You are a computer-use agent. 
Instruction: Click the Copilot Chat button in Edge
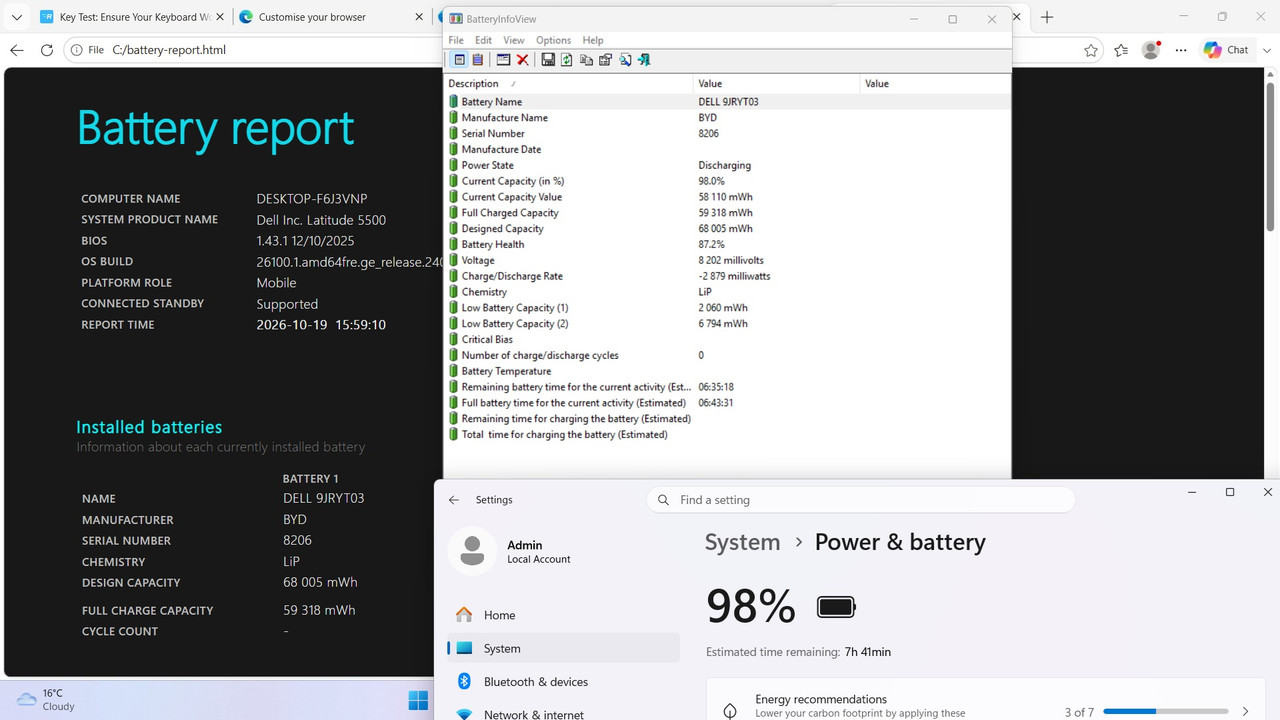[x=1226, y=50]
